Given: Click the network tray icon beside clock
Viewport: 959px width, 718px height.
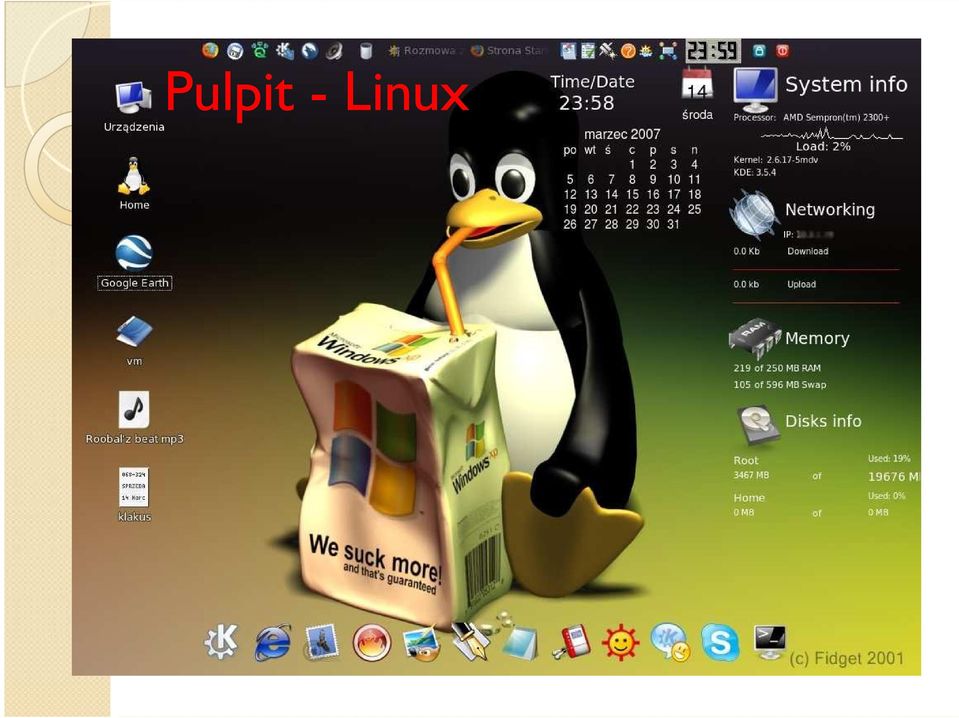Looking at the screenshot, I should (668, 51).
